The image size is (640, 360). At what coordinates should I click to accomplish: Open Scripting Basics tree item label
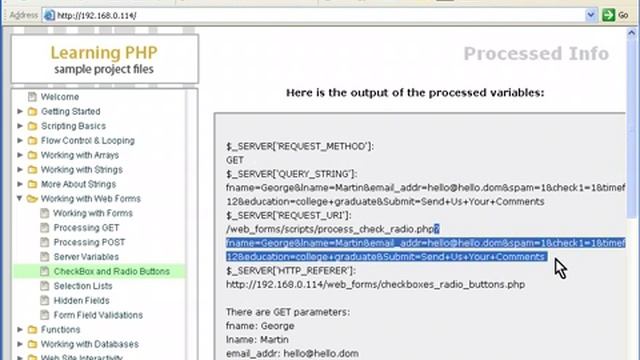(x=73, y=126)
